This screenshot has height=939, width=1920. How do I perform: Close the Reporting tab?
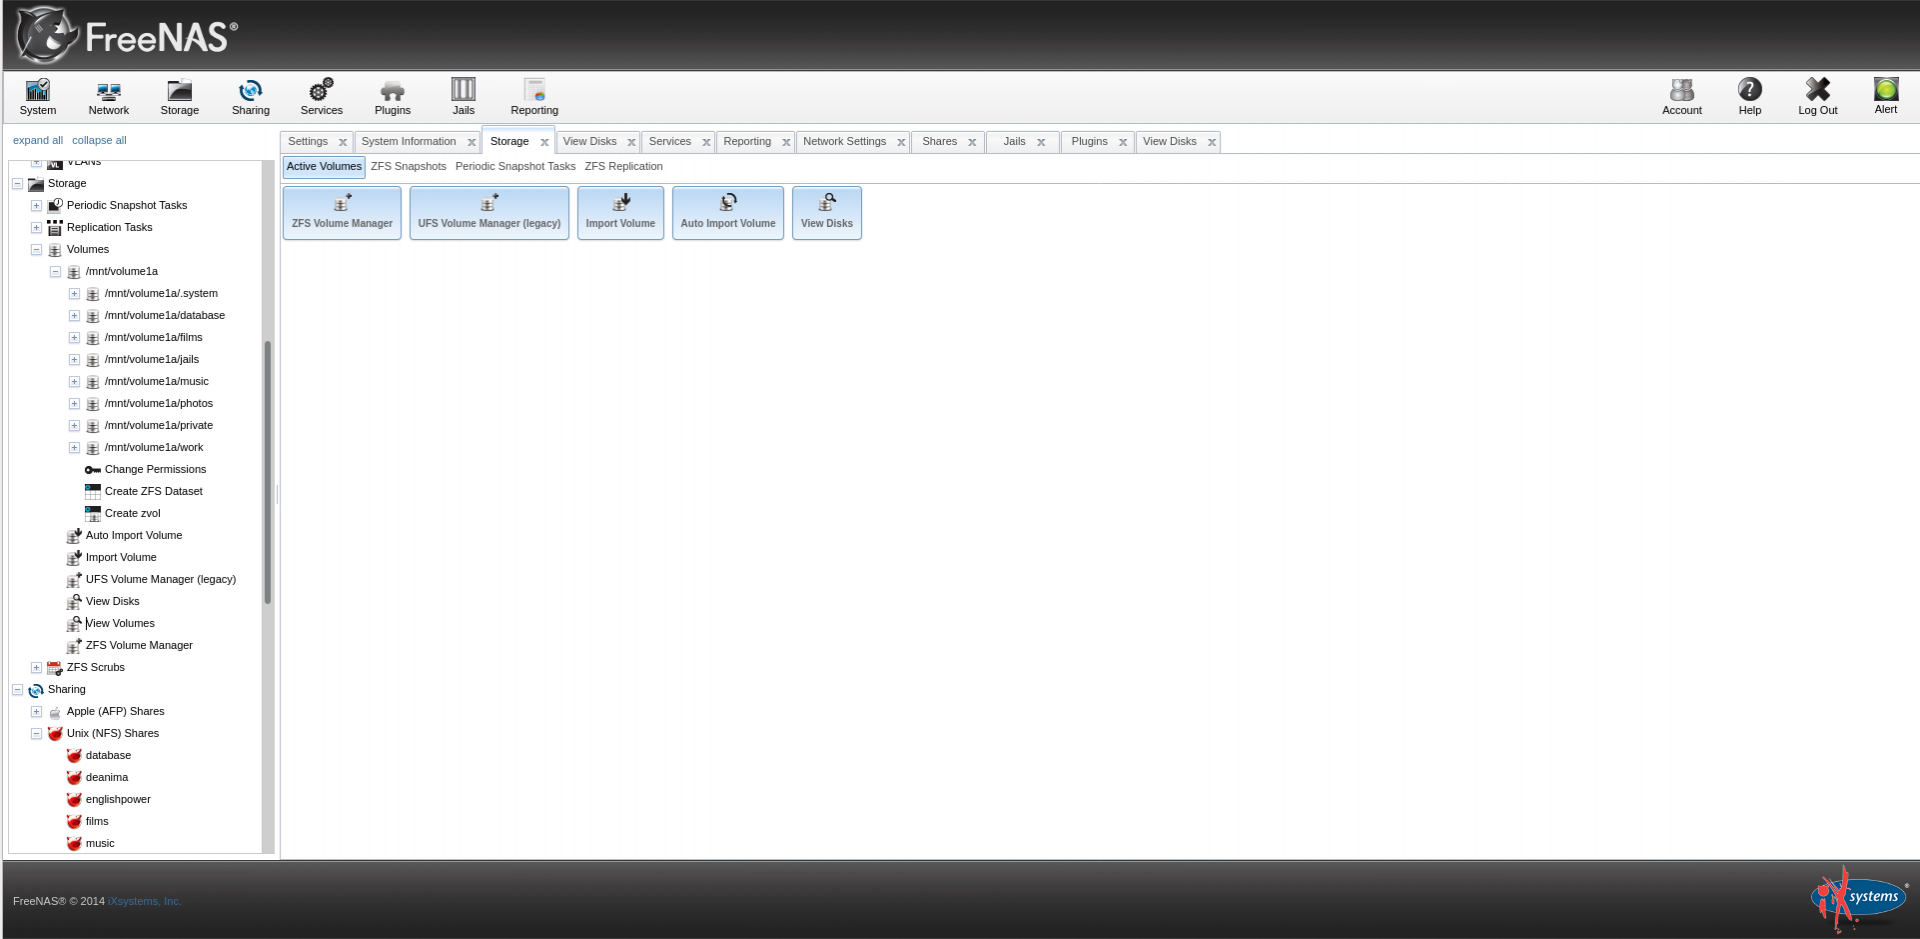(x=786, y=142)
